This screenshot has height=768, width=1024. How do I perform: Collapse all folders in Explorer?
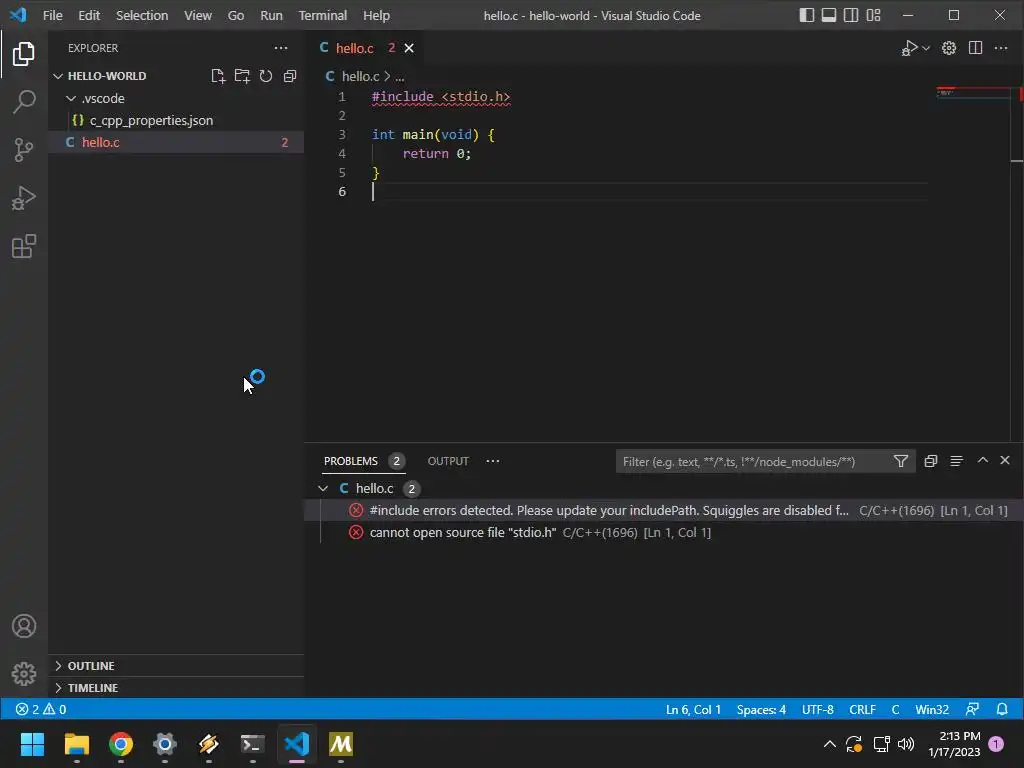coord(290,76)
